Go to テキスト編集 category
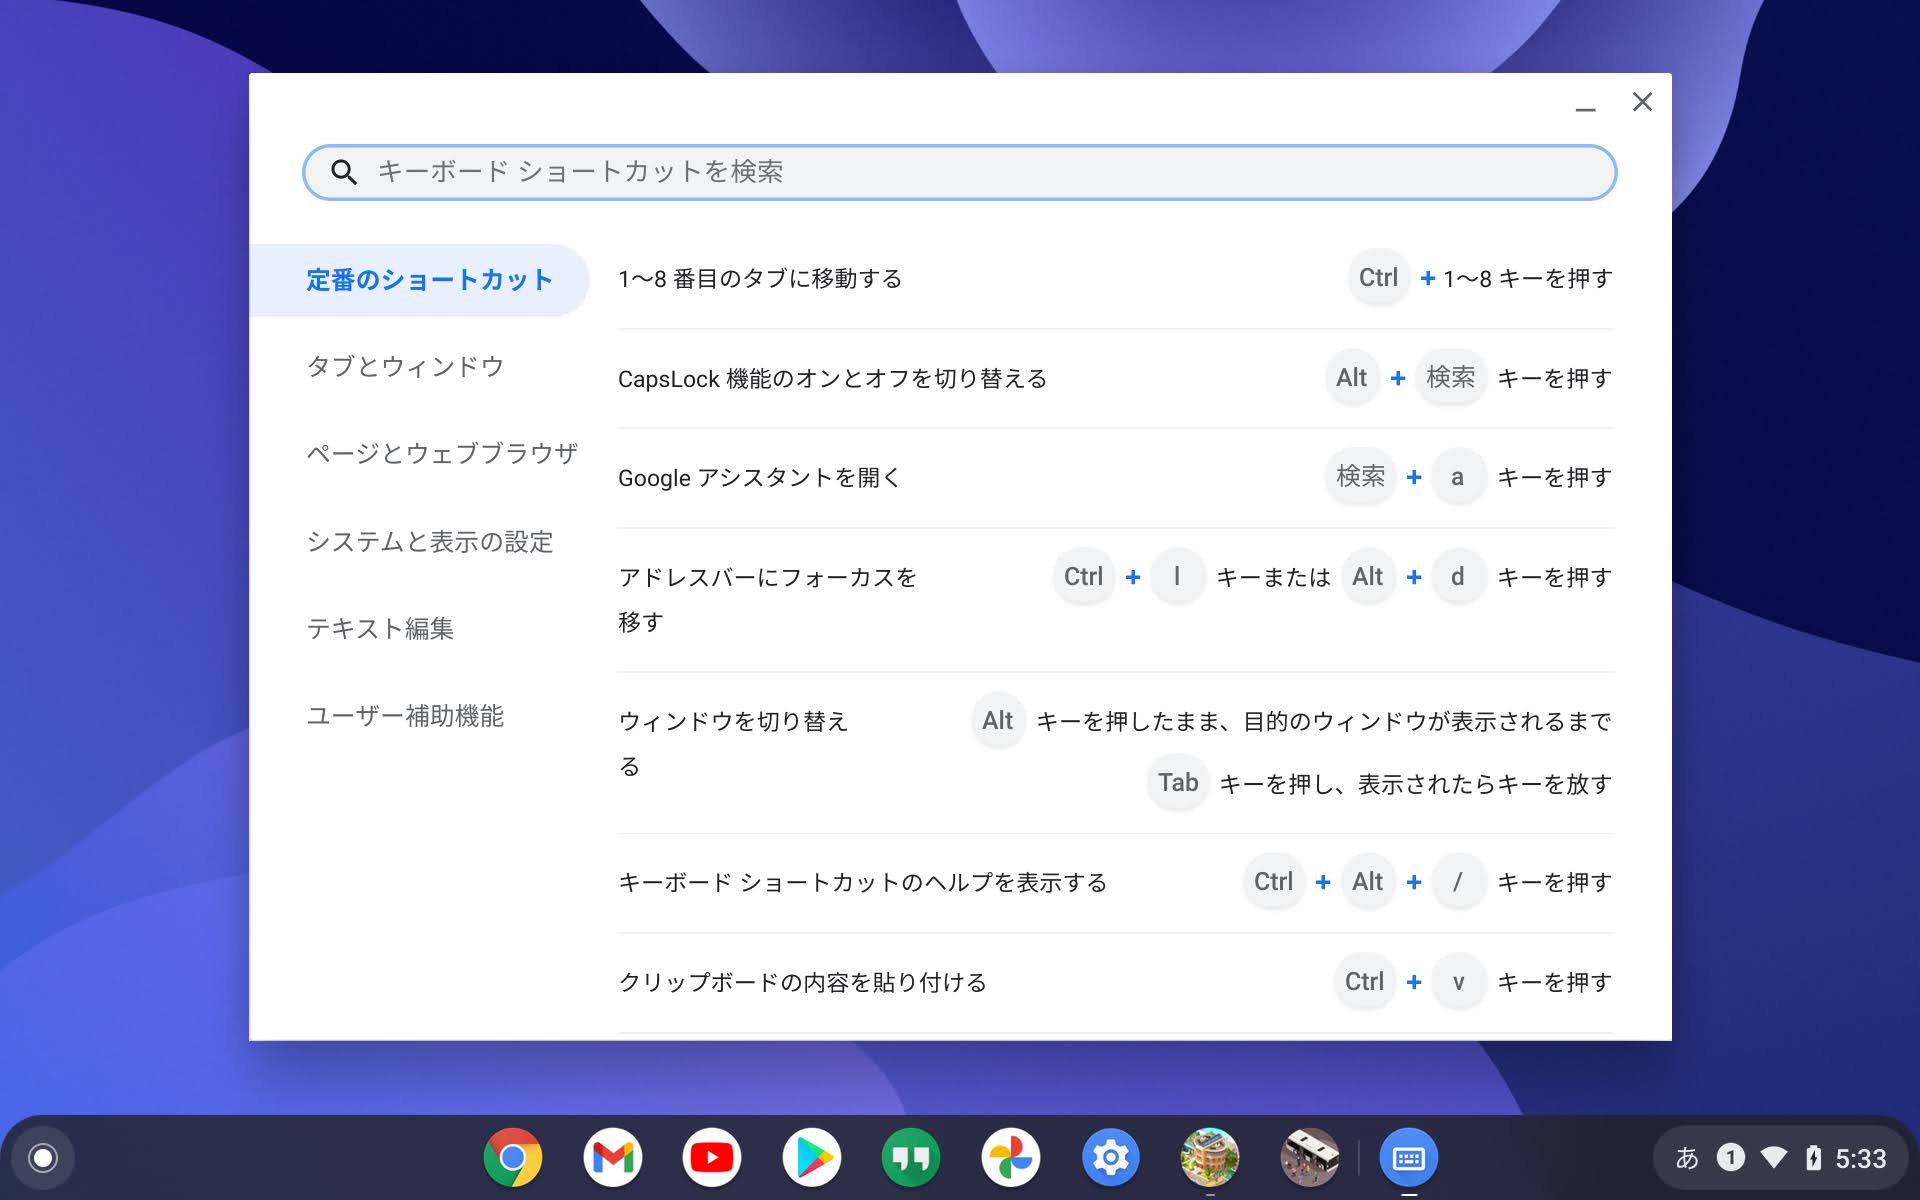 [380, 629]
